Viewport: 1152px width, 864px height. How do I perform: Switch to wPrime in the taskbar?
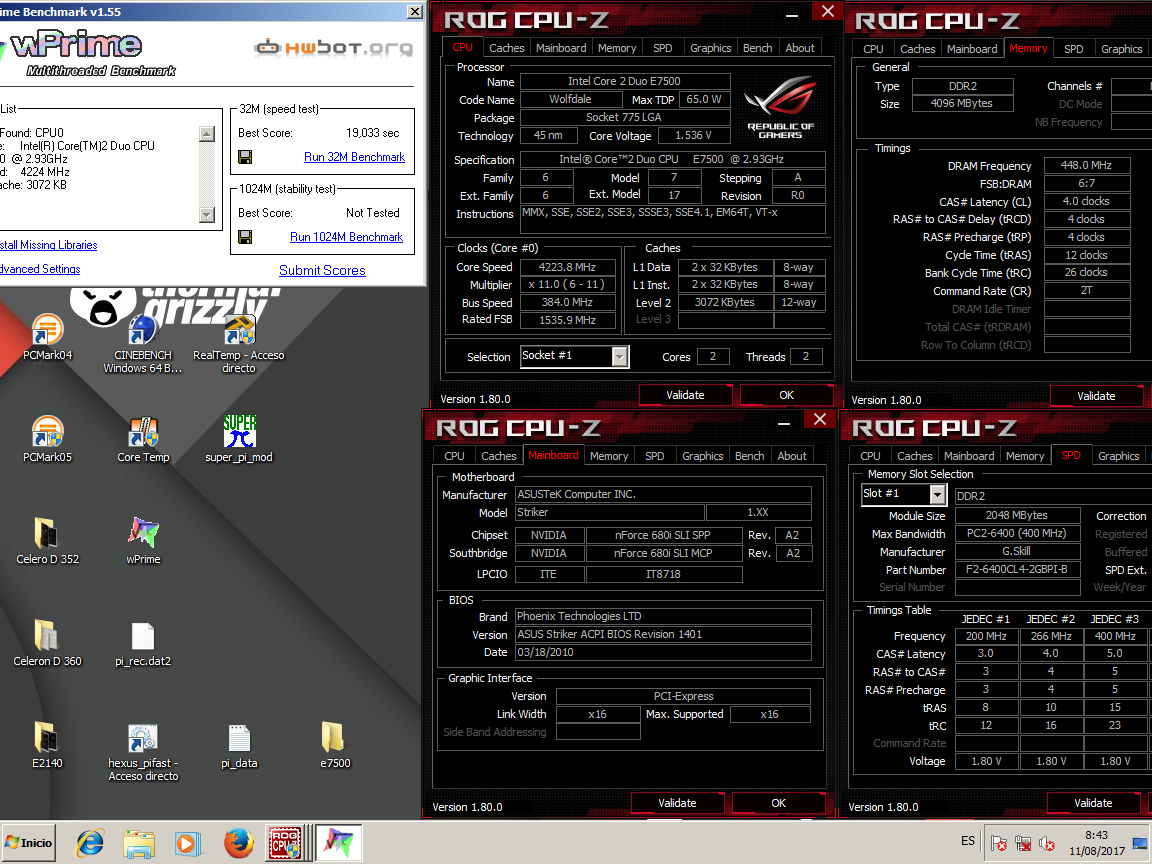pos(338,843)
